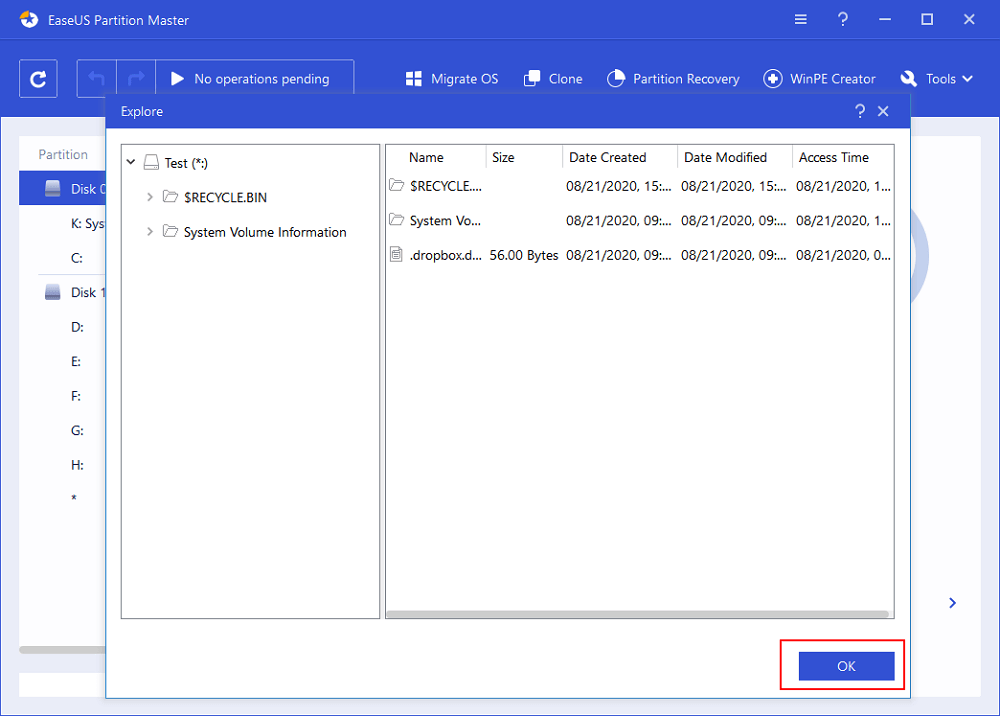1000x716 pixels.
Task: Click the right chevron arrow on main window
Action: coord(952,603)
